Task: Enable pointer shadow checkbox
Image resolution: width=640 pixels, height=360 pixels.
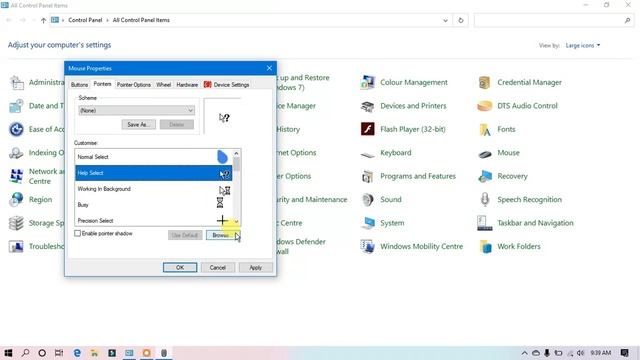Action: (x=78, y=233)
